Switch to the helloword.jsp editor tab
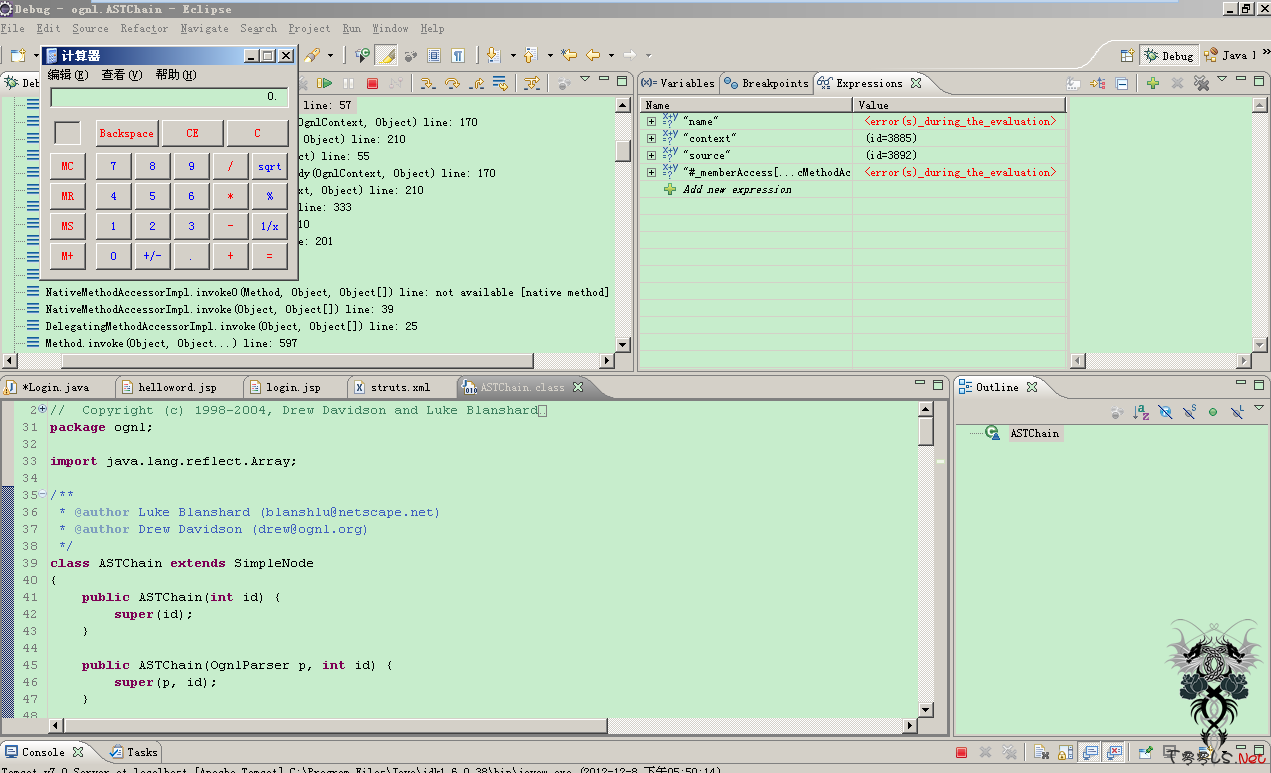This screenshot has width=1271, height=773. pyautogui.click(x=176, y=387)
